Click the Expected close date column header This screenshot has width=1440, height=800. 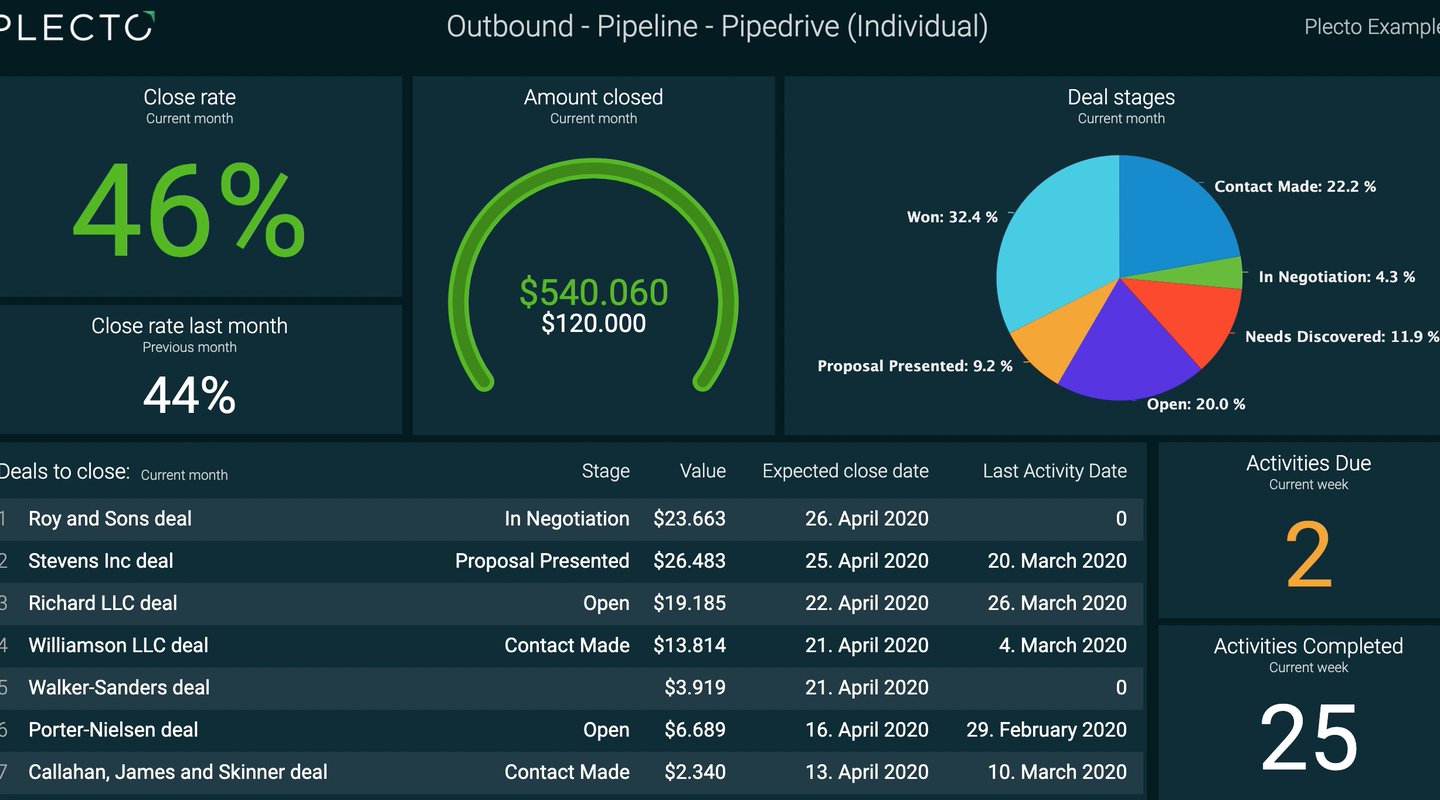[845, 471]
